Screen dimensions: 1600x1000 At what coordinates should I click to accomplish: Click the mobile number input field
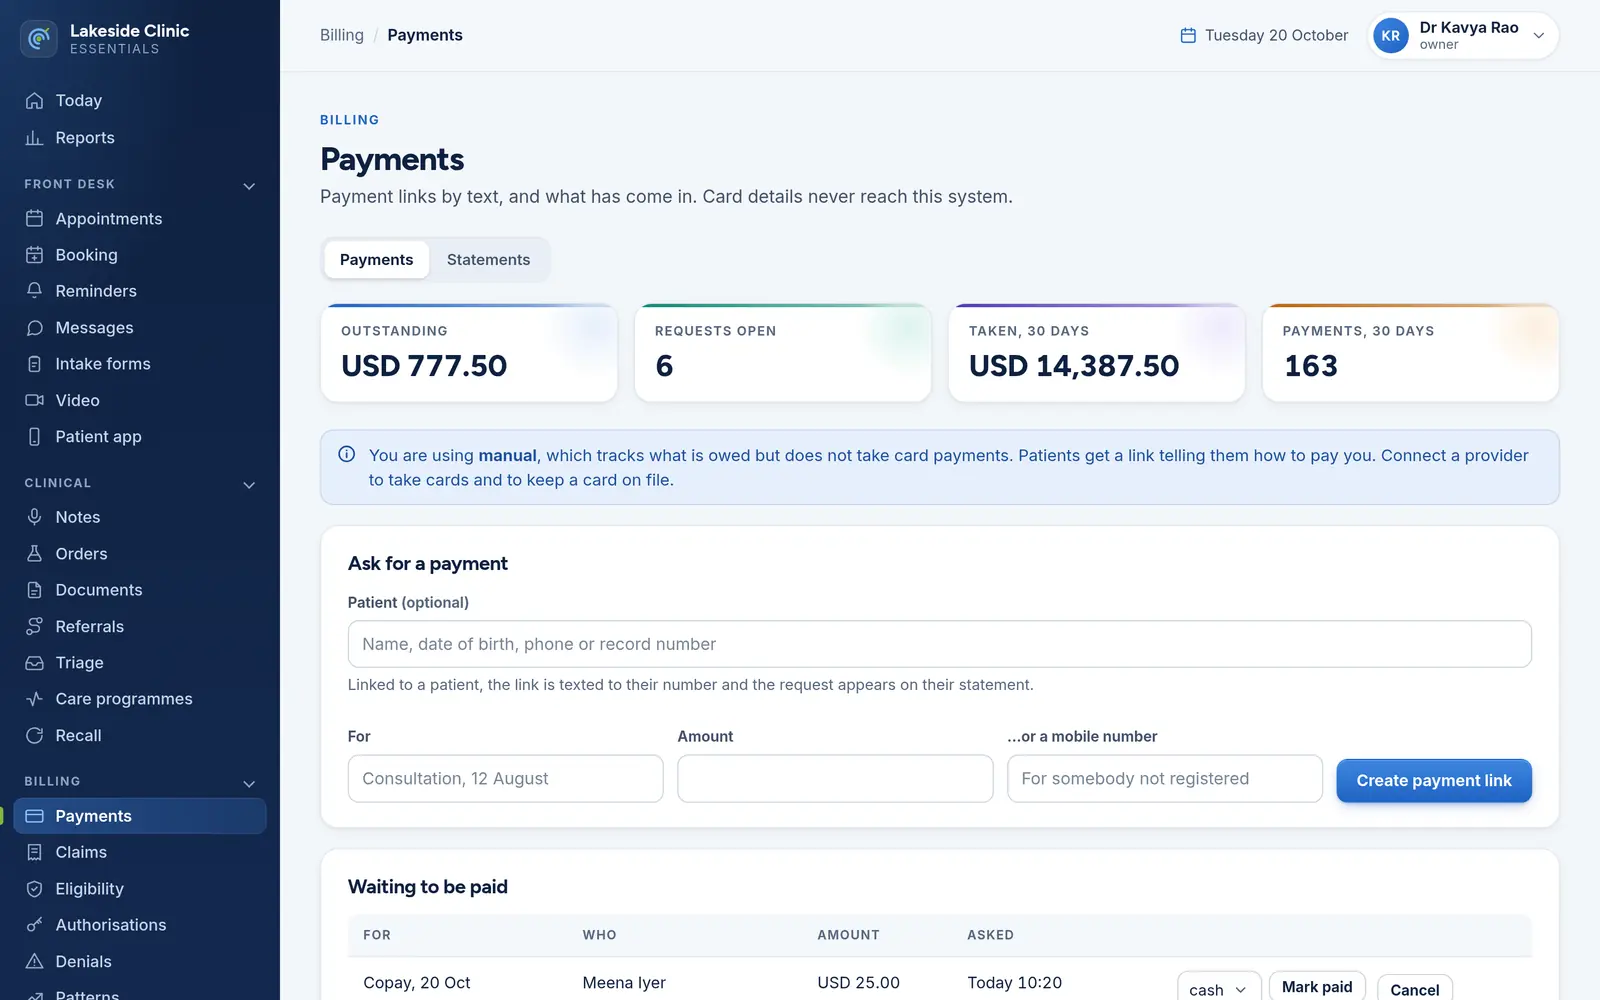[1164, 779]
